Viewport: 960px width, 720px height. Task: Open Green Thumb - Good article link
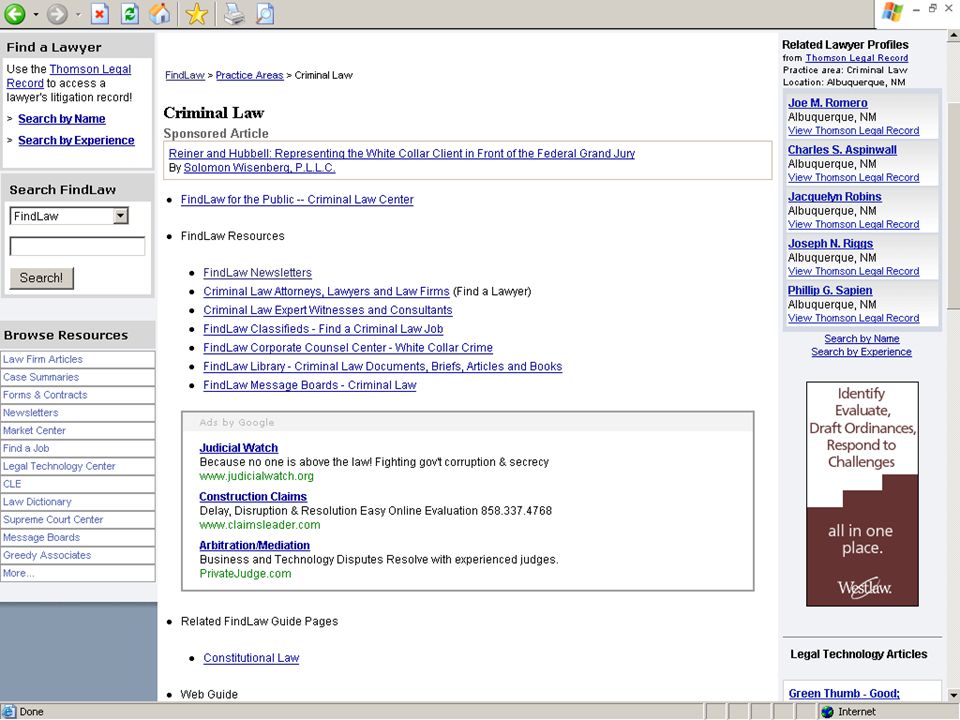(844, 693)
